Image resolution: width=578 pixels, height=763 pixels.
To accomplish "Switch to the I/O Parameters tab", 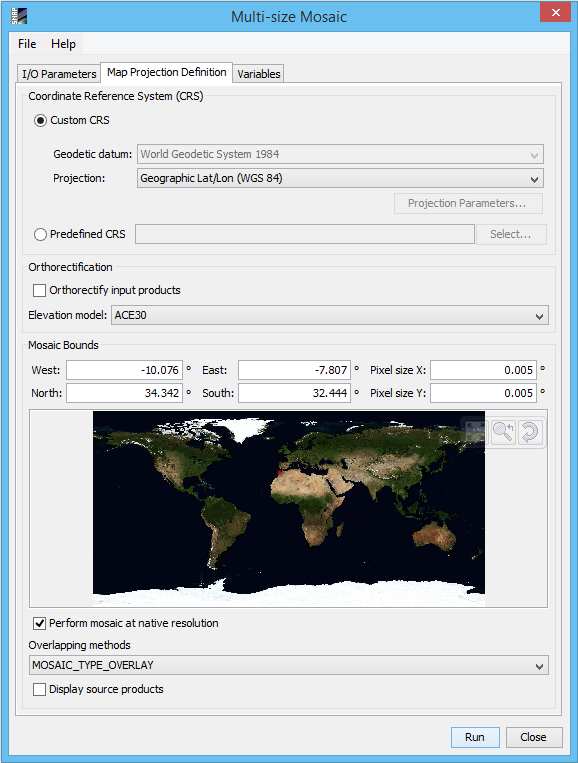I will coord(59,74).
